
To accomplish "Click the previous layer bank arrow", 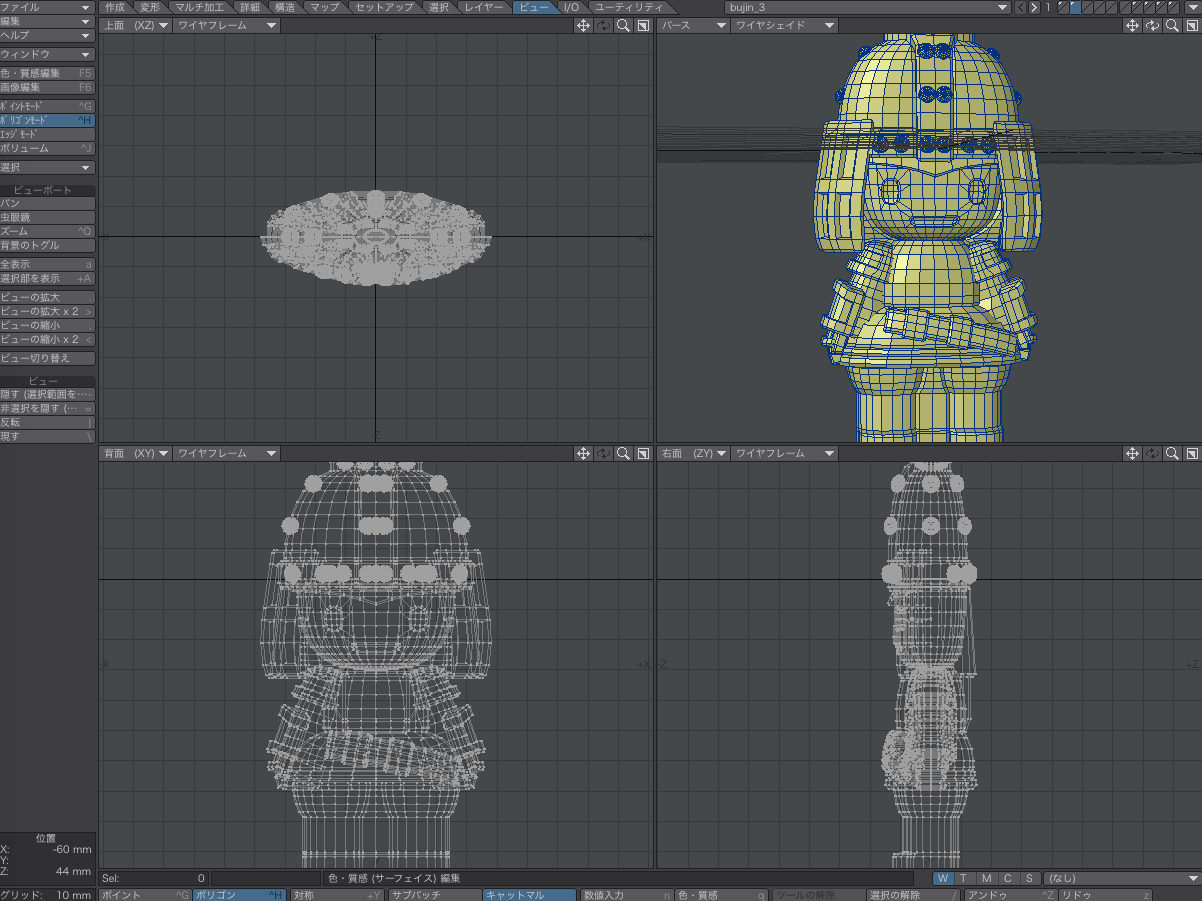I will 1020,7.
